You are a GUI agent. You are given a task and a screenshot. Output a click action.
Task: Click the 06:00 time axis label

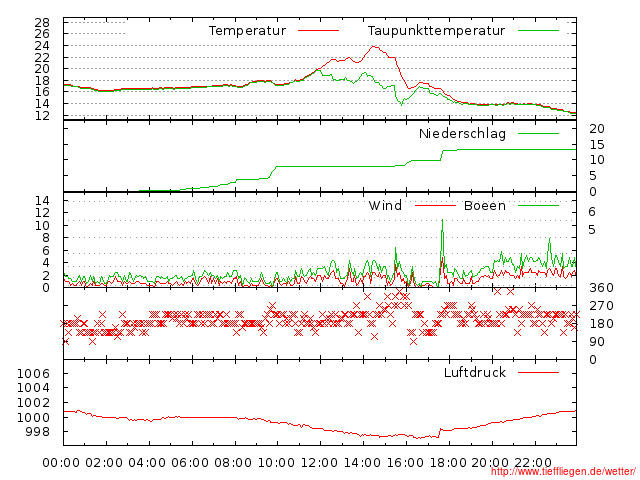click(x=190, y=463)
